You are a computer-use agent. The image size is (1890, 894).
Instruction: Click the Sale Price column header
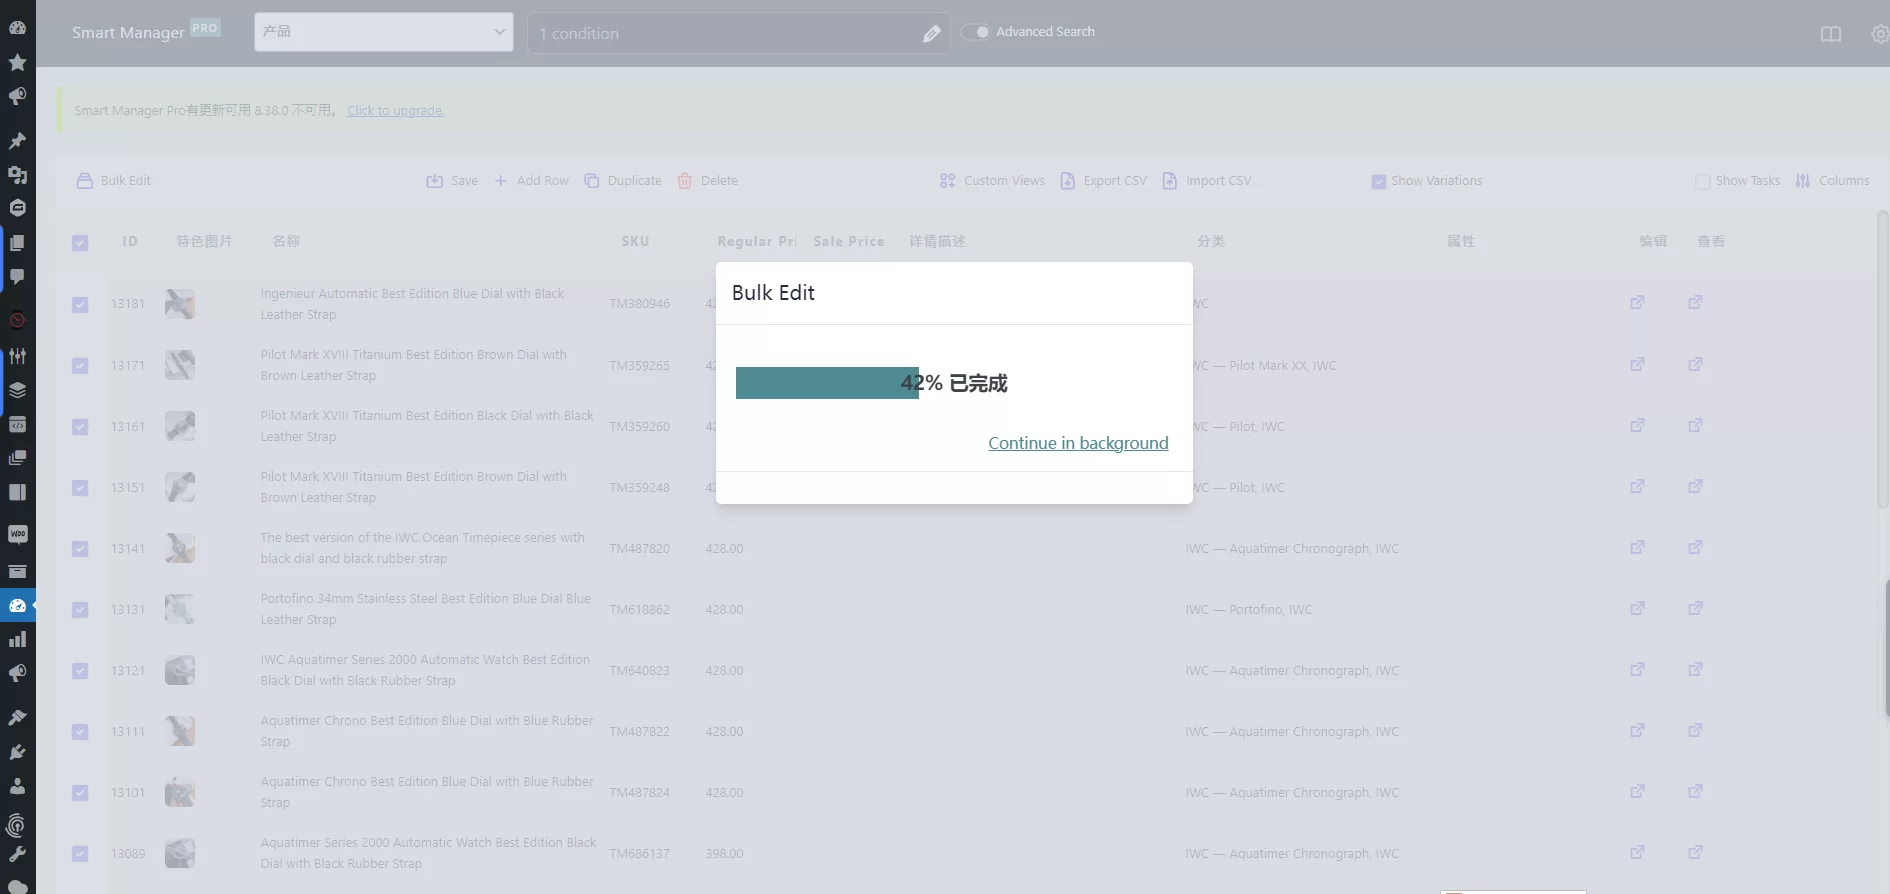(x=848, y=241)
